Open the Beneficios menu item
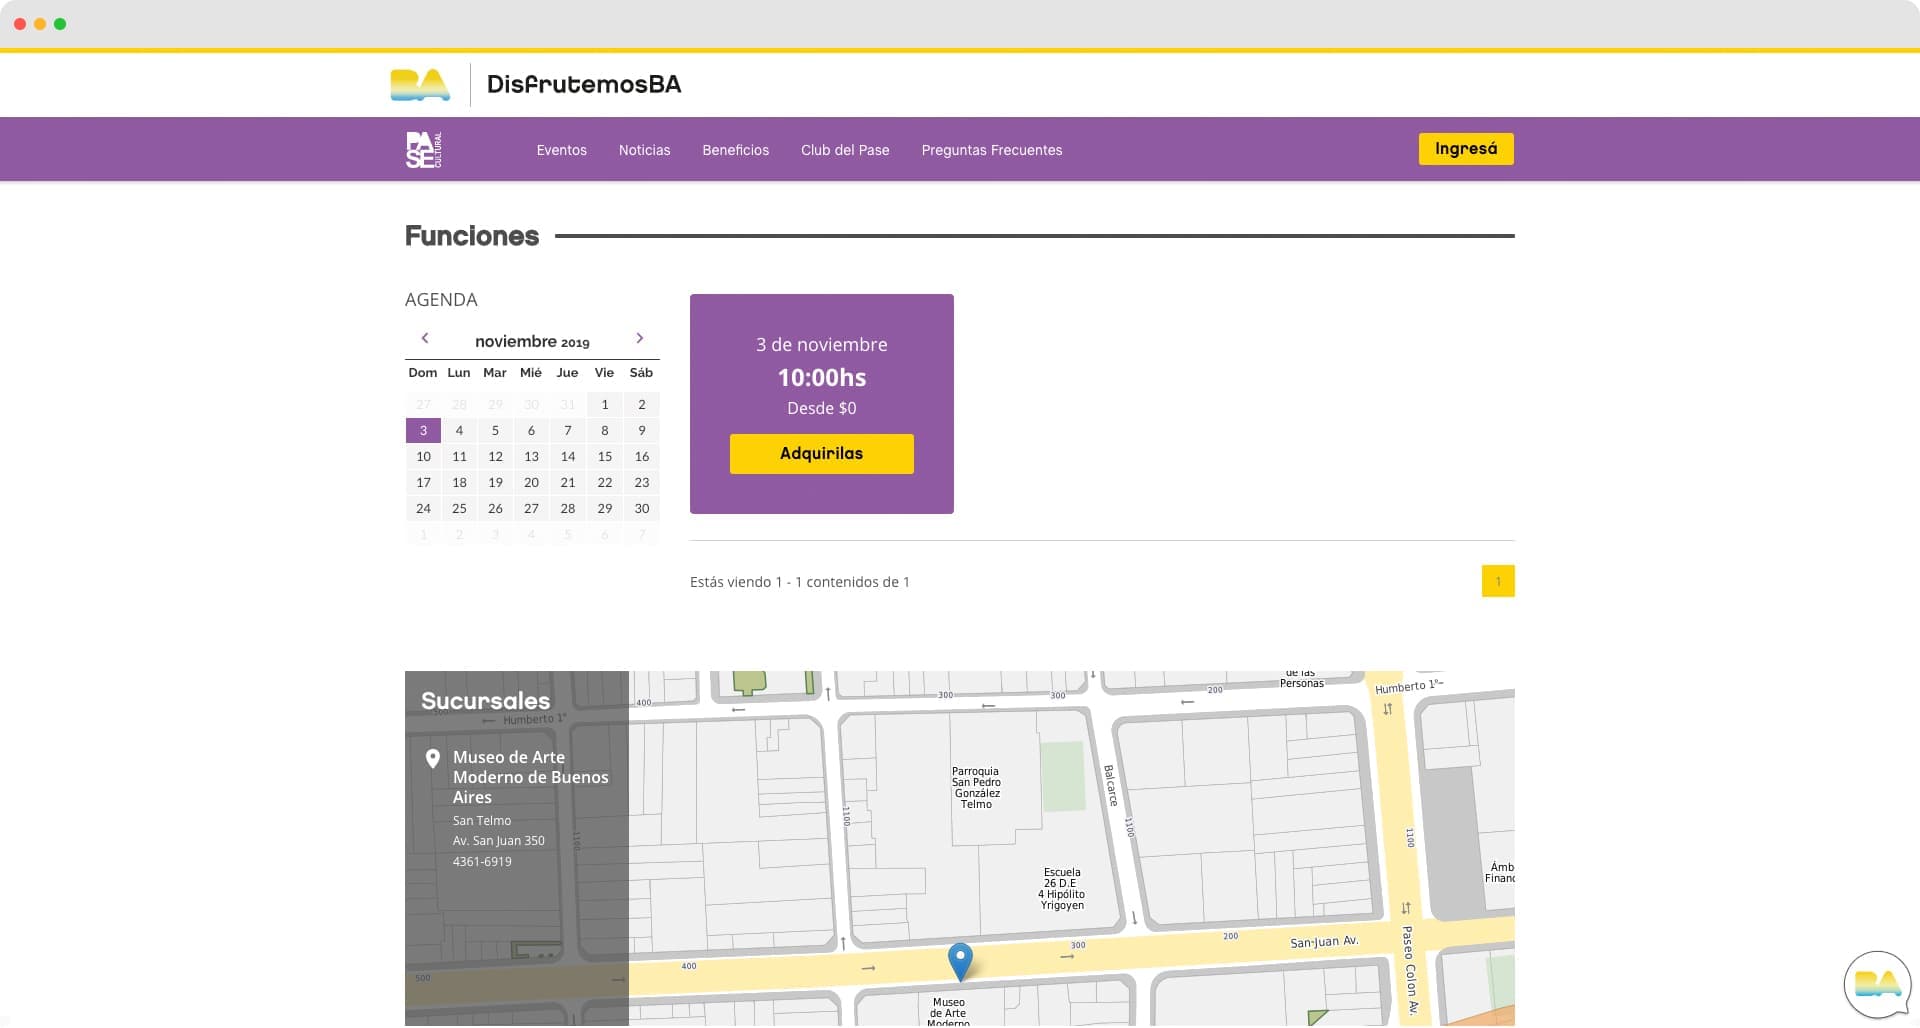The height and width of the screenshot is (1028, 1920). (736, 150)
